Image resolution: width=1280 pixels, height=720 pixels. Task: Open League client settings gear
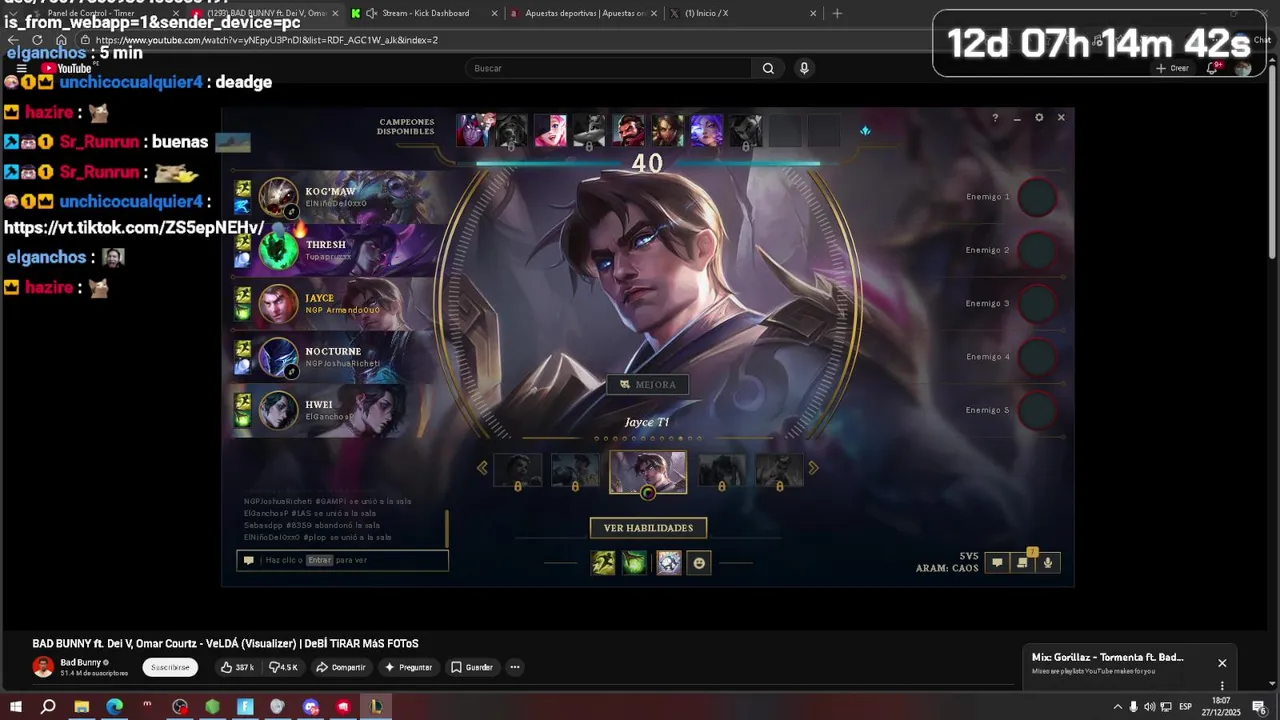pos(1039,118)
